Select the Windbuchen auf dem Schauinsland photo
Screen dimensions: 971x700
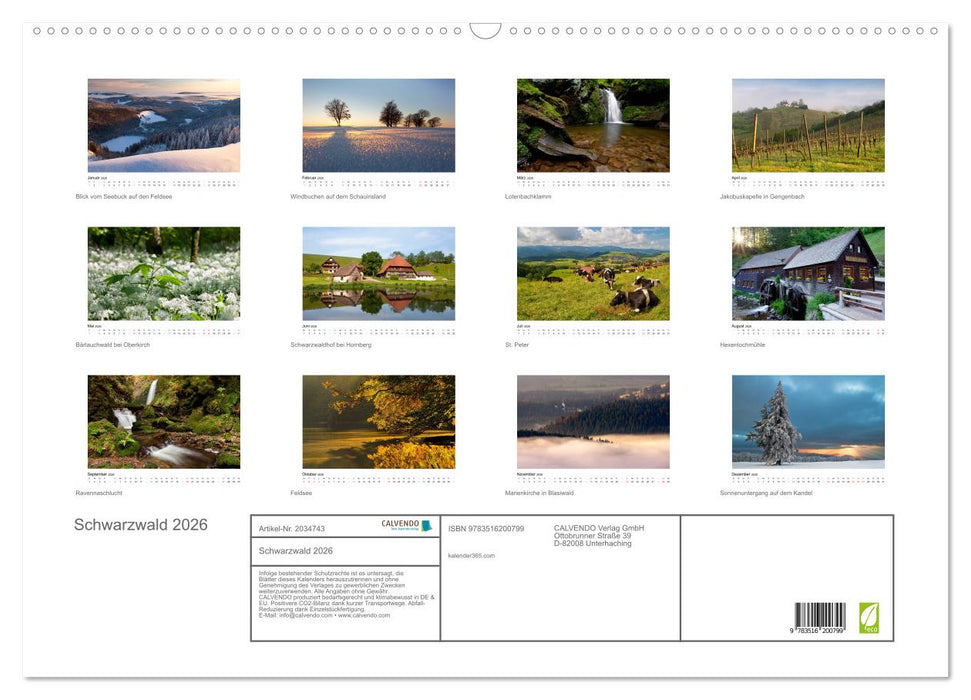click(x=379, y=126)
